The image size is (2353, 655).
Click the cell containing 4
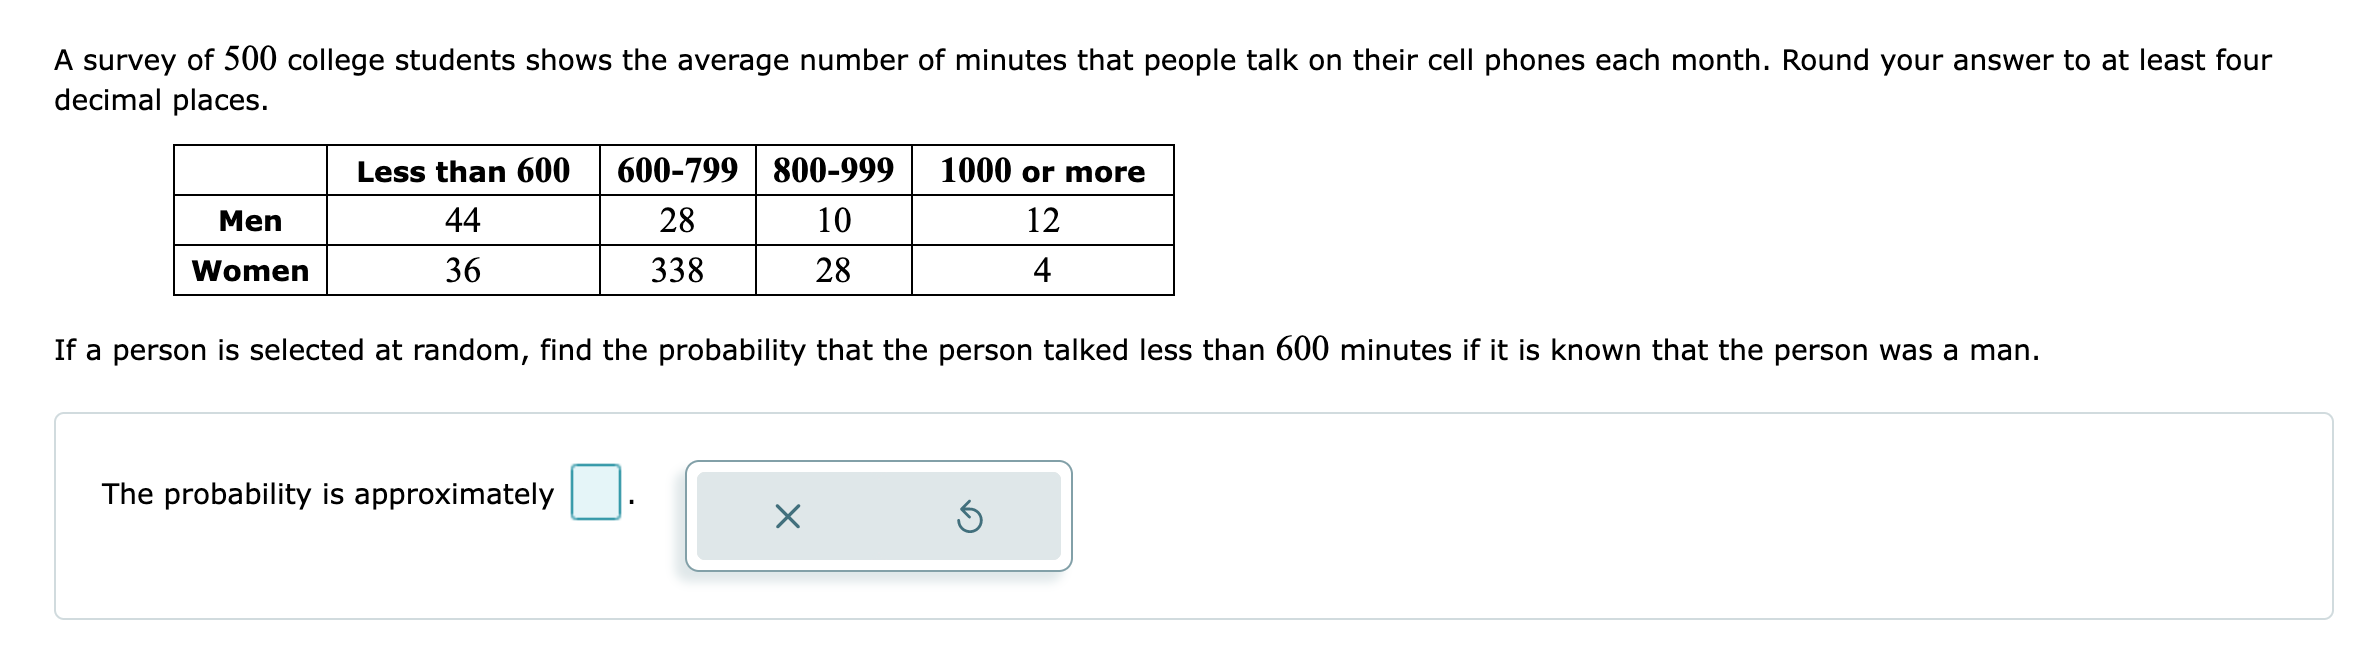point(1041,270)
